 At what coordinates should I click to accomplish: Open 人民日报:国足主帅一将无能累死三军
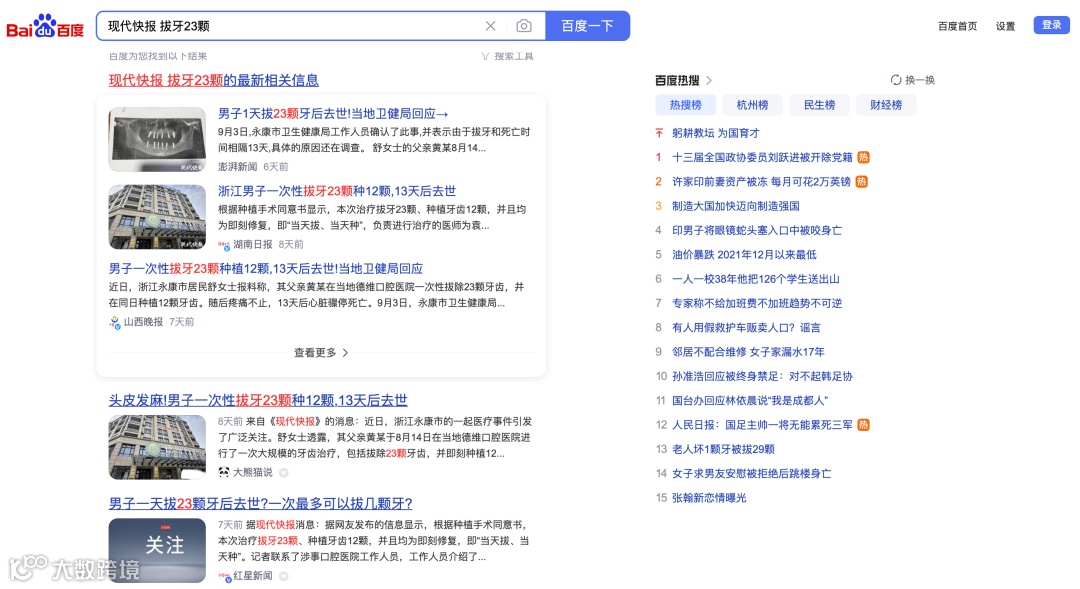[x=762, y=425]
